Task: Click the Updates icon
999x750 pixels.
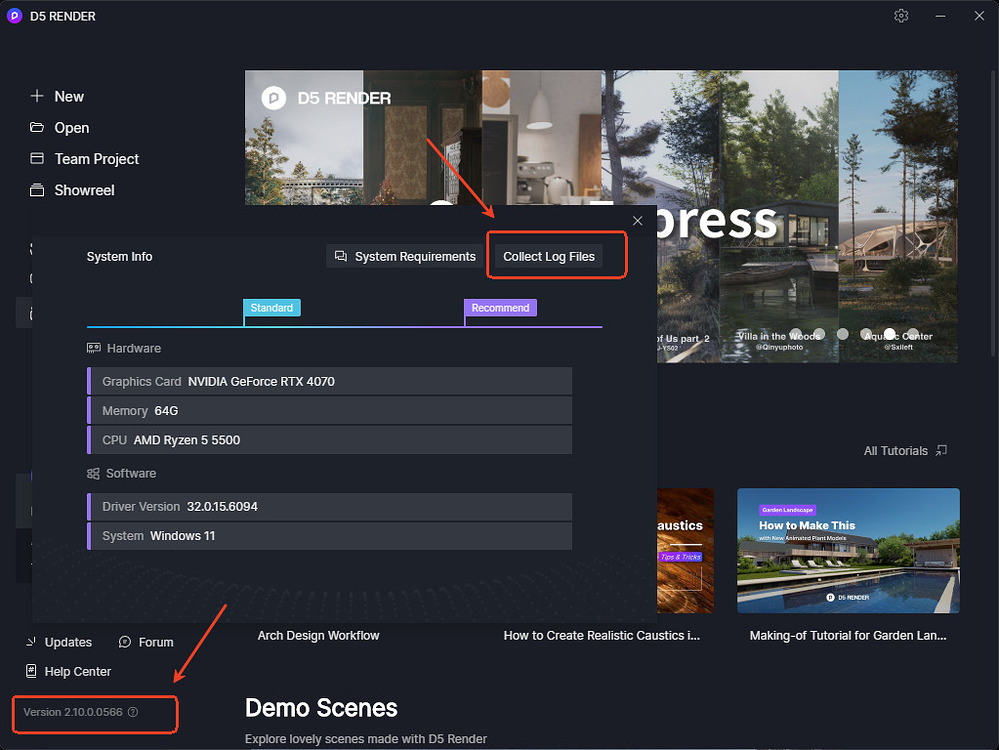Action: click(31, 642)
